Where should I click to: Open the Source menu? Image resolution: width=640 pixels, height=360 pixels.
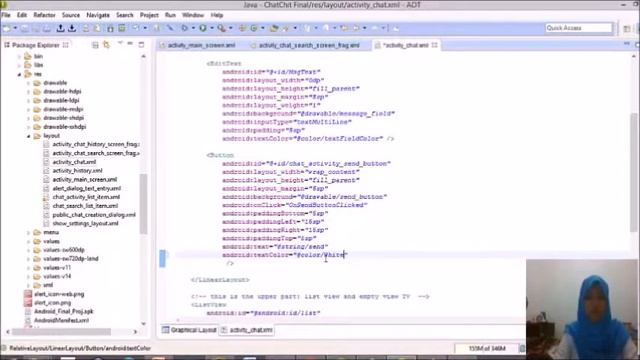click(x=71, y=15)
